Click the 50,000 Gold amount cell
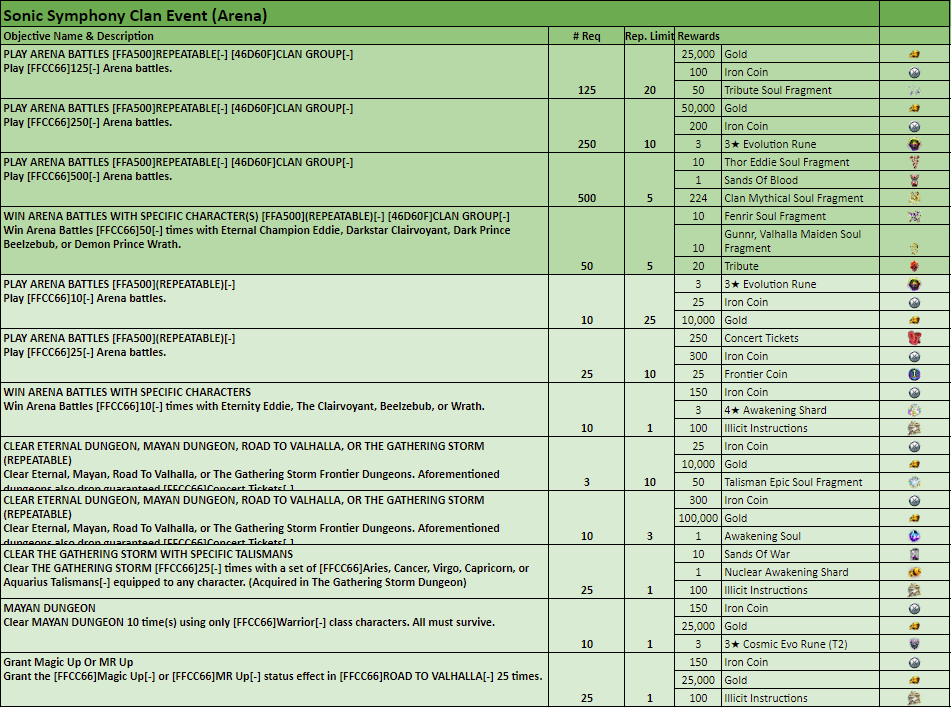The width and height of the screenshot is (951, 708). click(698, 108)
